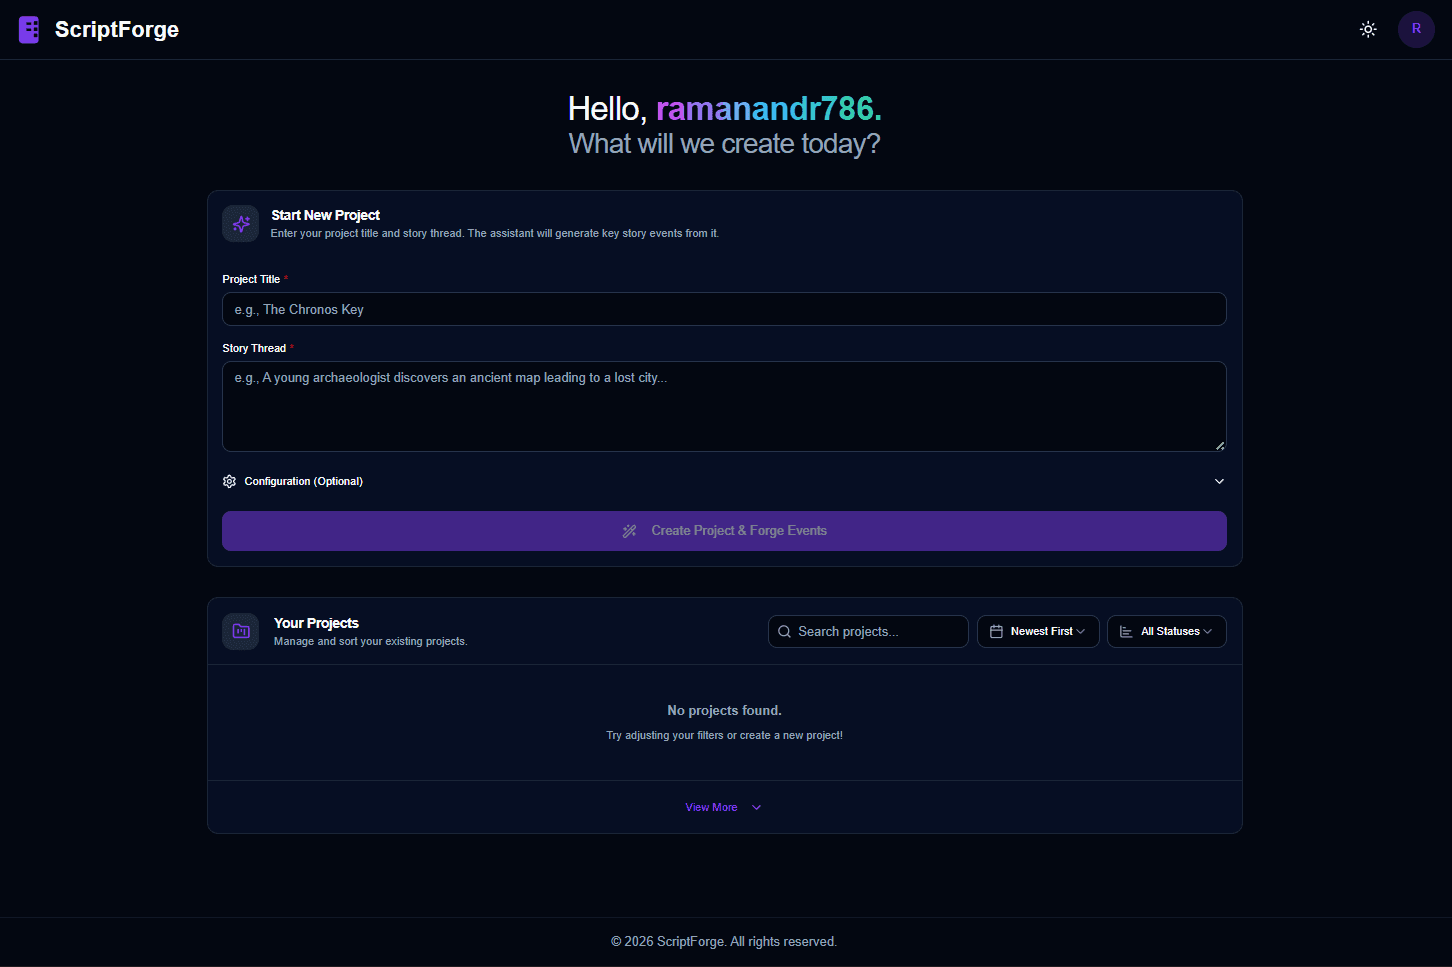Click the ScriptForge logo icon

tap(29, 30)
